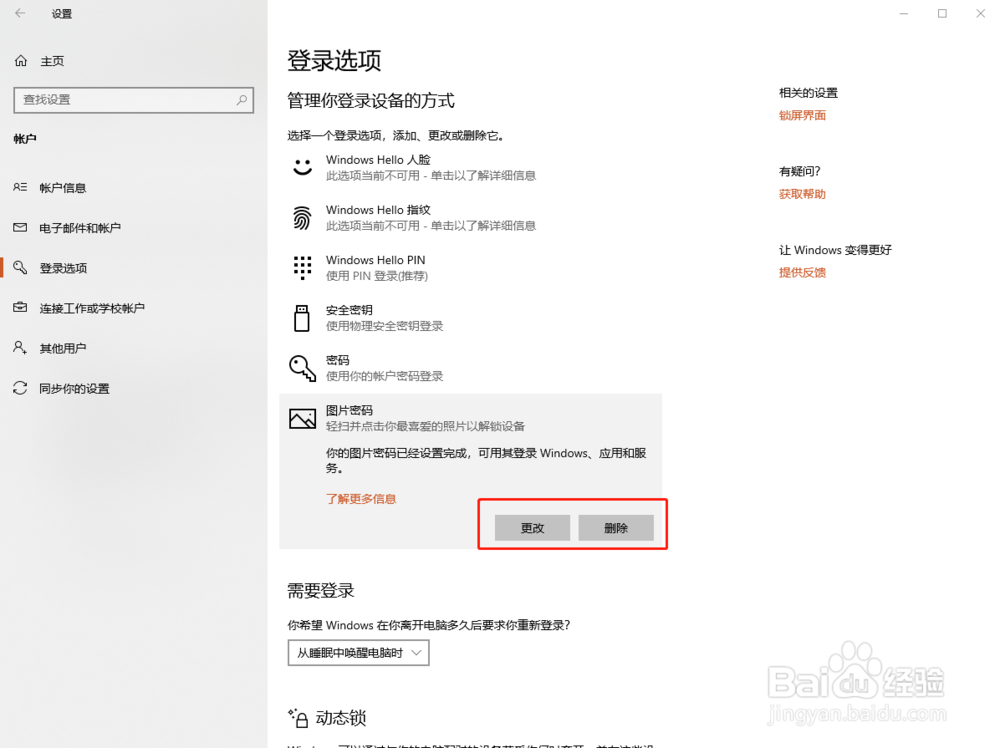Click the sync arrows icon for 同步你的设置

20,388
